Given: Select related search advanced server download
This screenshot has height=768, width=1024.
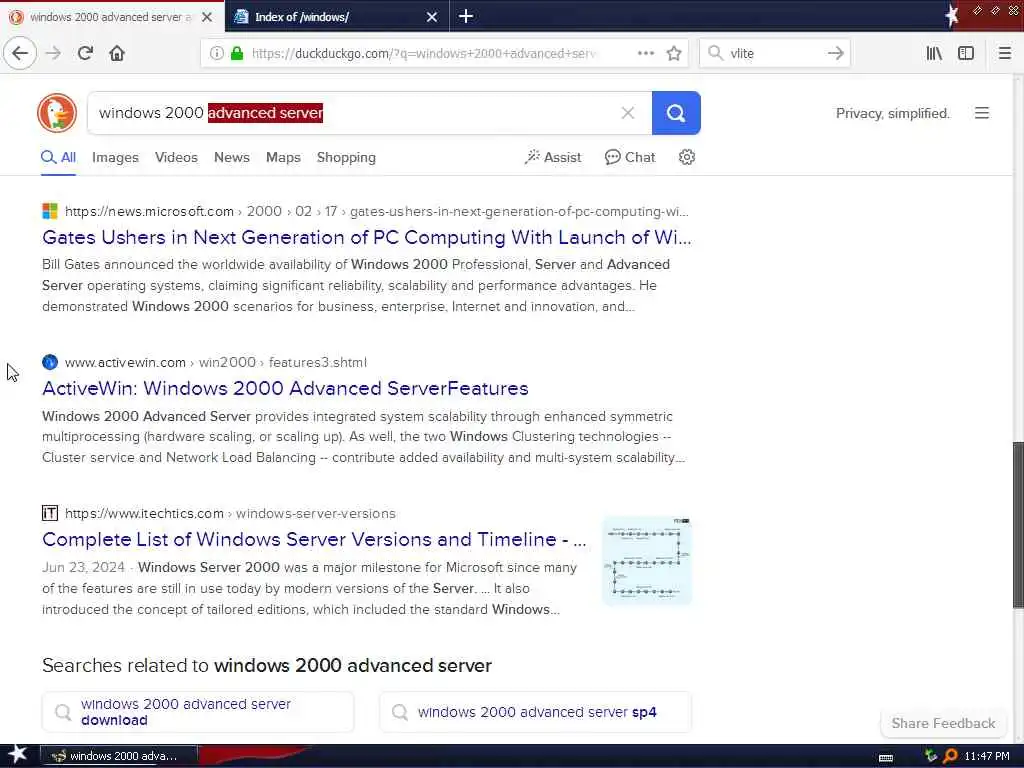Looking at the screenshot, I should [x=198, y=712].
